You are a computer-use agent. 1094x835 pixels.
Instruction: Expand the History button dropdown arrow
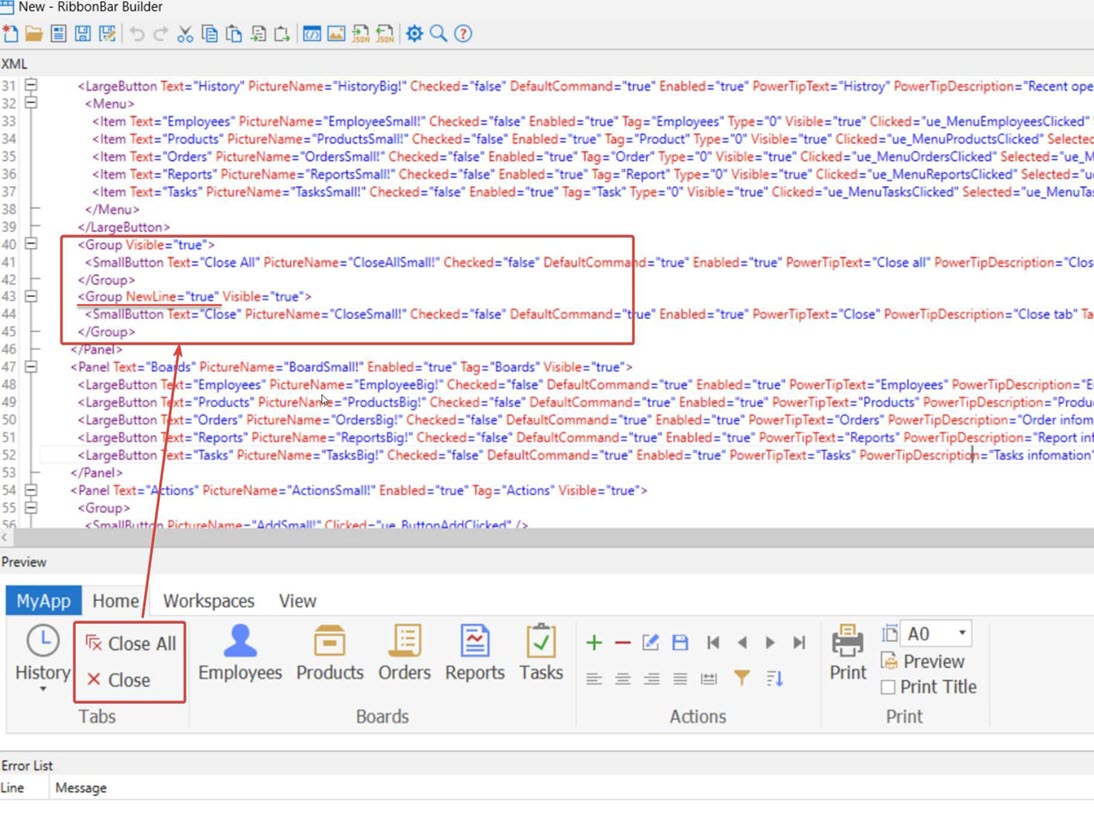point(43,689)
